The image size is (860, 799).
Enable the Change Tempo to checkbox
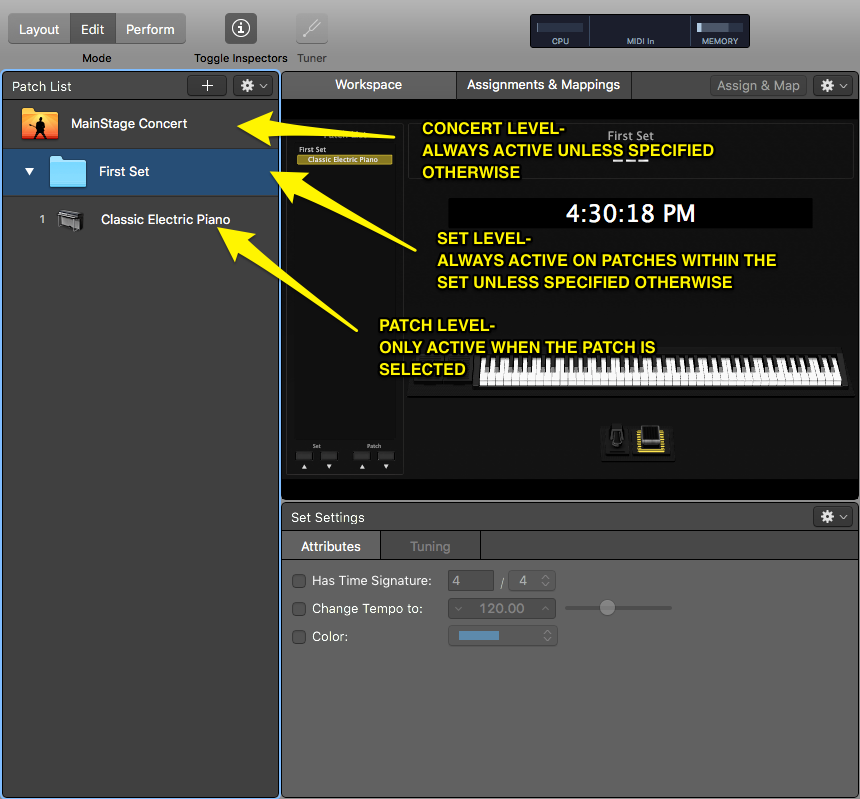[299, 609]
